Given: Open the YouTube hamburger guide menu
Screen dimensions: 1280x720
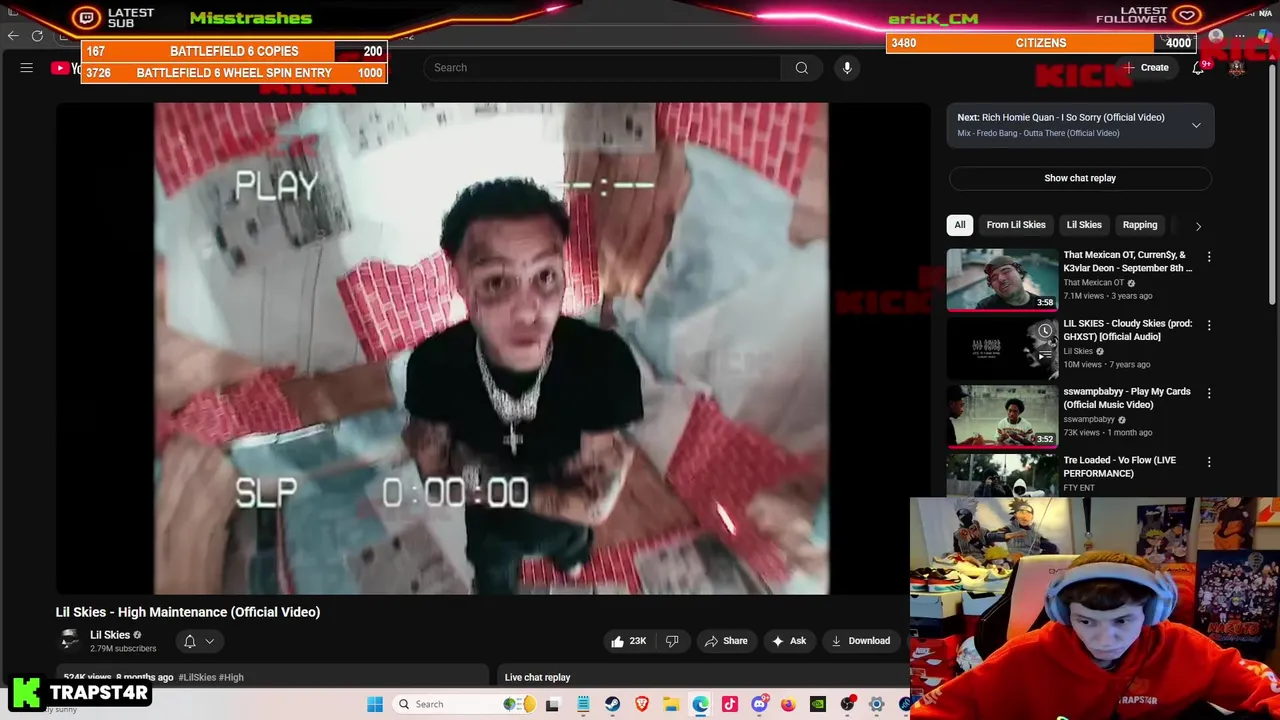Looking at the screenshot, I should point(27,68).
